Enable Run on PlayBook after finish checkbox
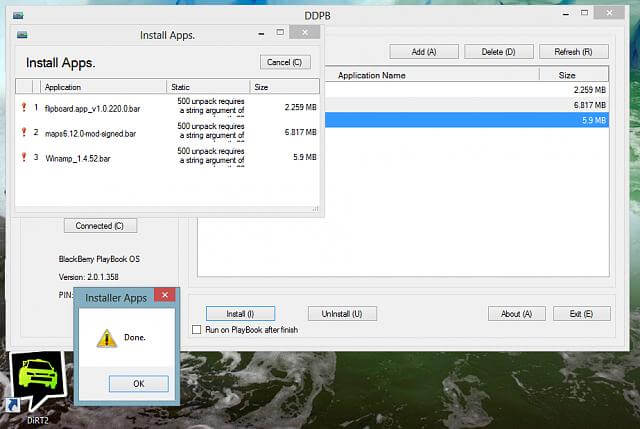Screen dimensions: 640x429 click(197, 329)
